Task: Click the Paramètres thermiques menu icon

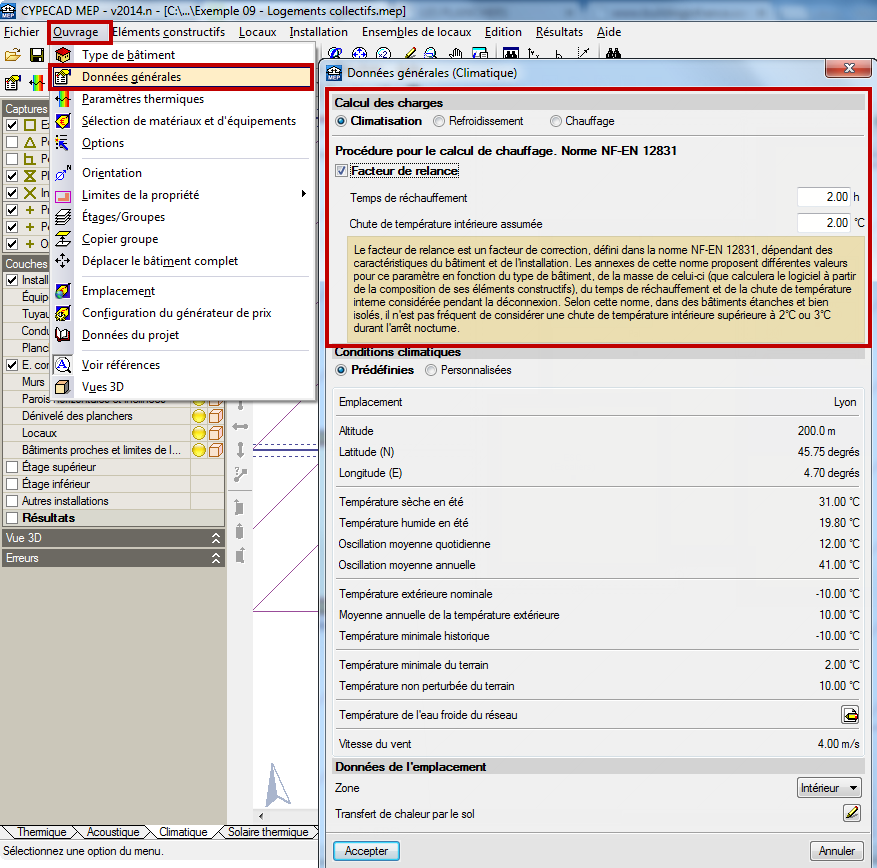Action: tap(63, 99)
